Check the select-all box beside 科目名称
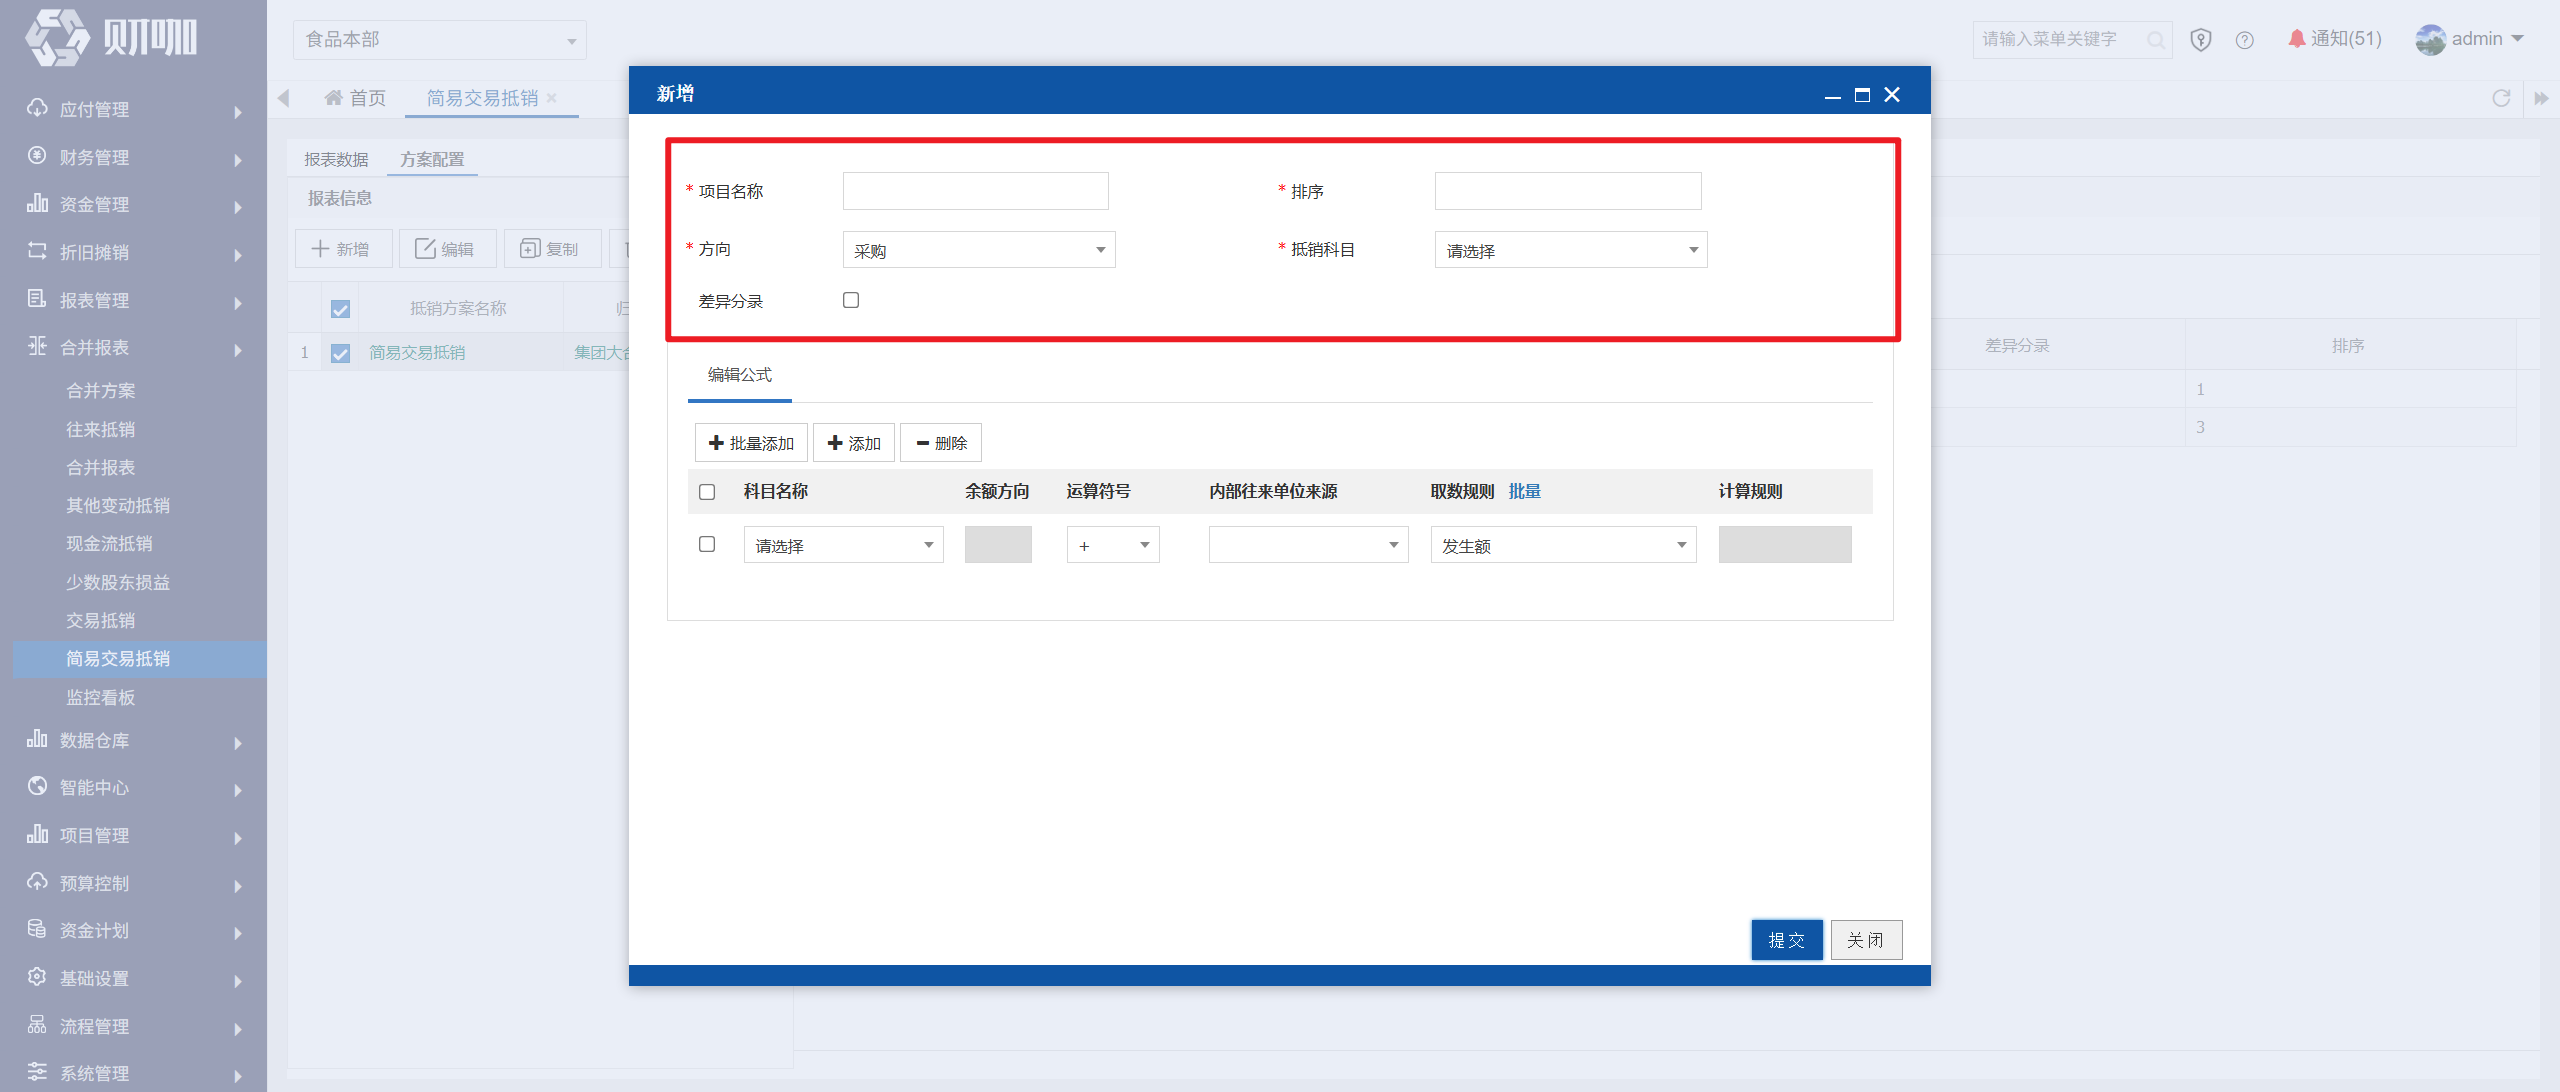2560x1092 pixels. coord(707,492)
